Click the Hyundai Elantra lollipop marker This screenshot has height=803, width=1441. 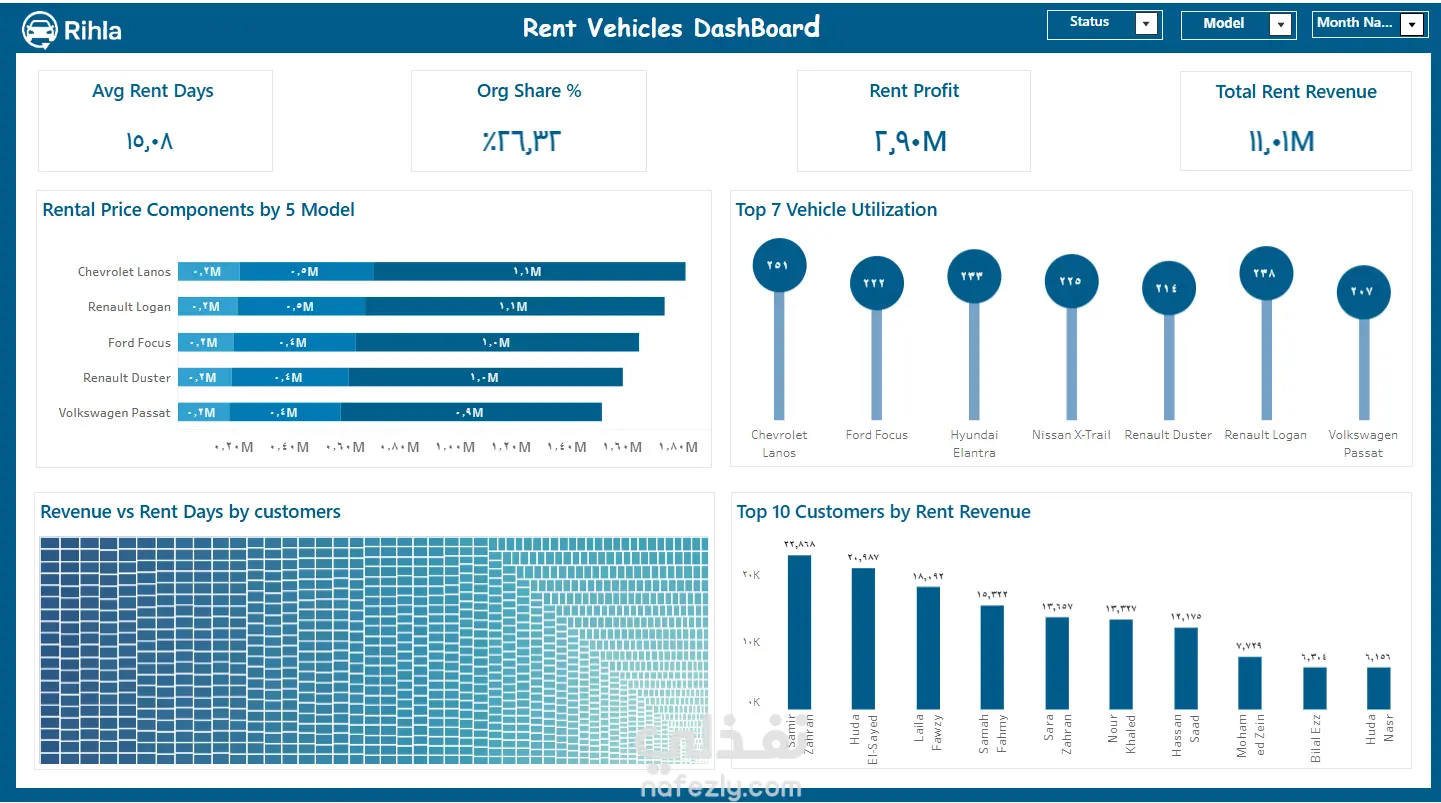(974, 276)
